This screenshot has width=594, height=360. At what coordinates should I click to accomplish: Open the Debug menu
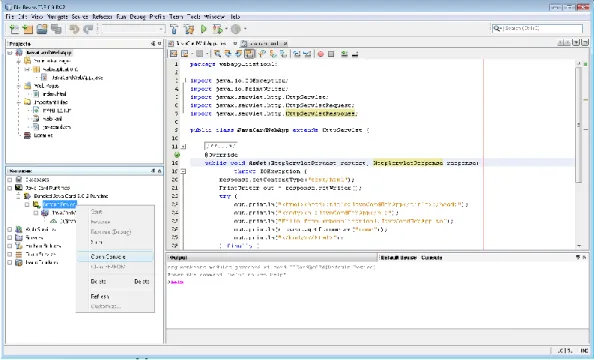(138, 17)
